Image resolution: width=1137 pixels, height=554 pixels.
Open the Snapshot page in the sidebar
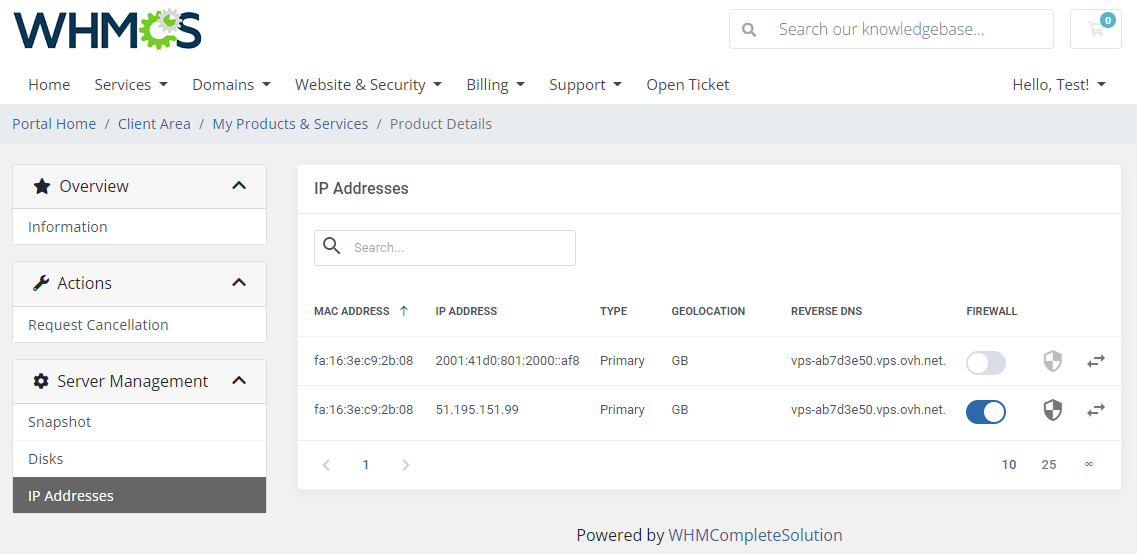pyautogui.click(x=60, y=422)
